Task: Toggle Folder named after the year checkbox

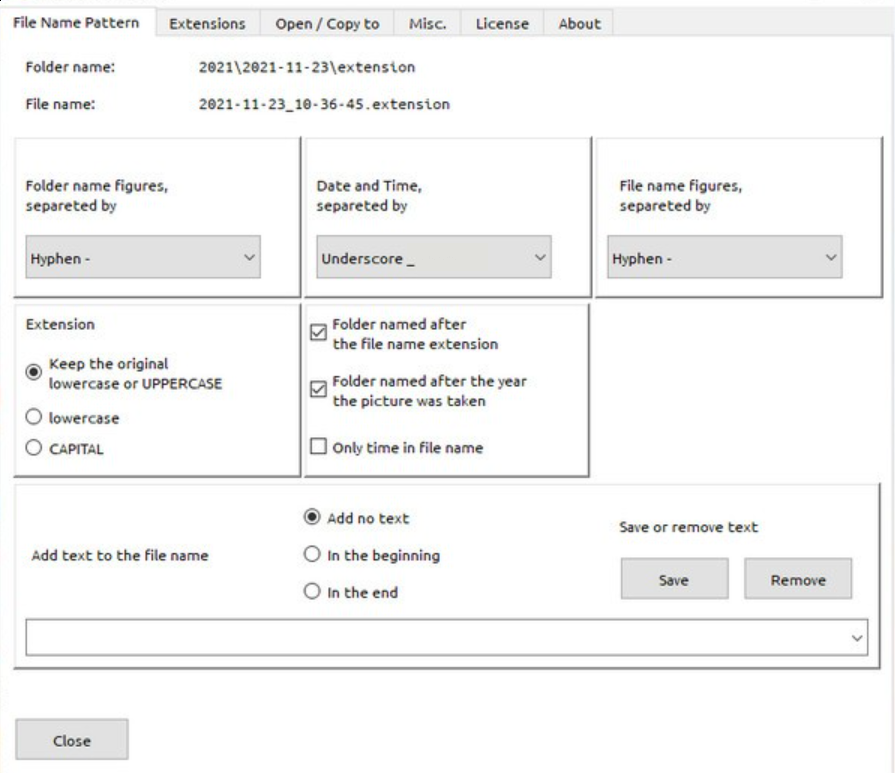Action: click(x=319, y=389)
